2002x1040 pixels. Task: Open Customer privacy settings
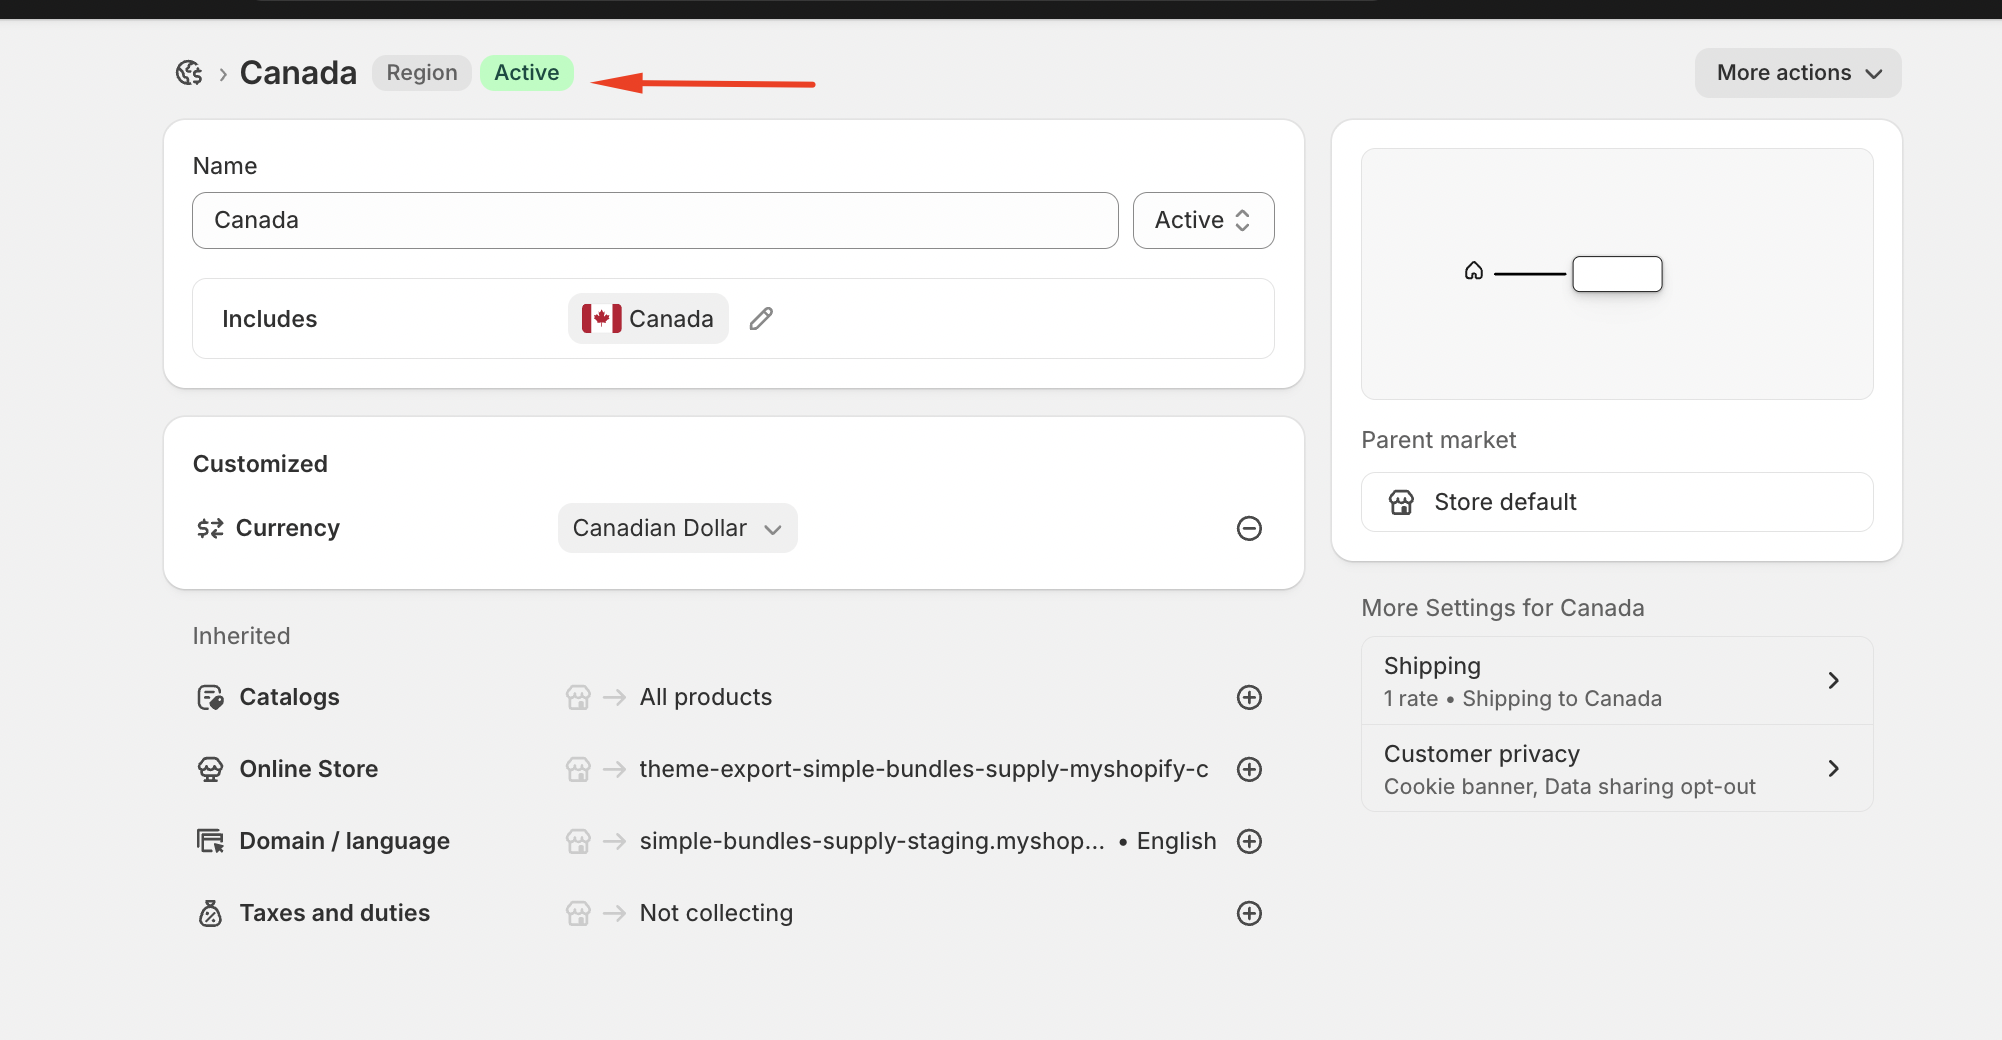[x=1617, y=769]
